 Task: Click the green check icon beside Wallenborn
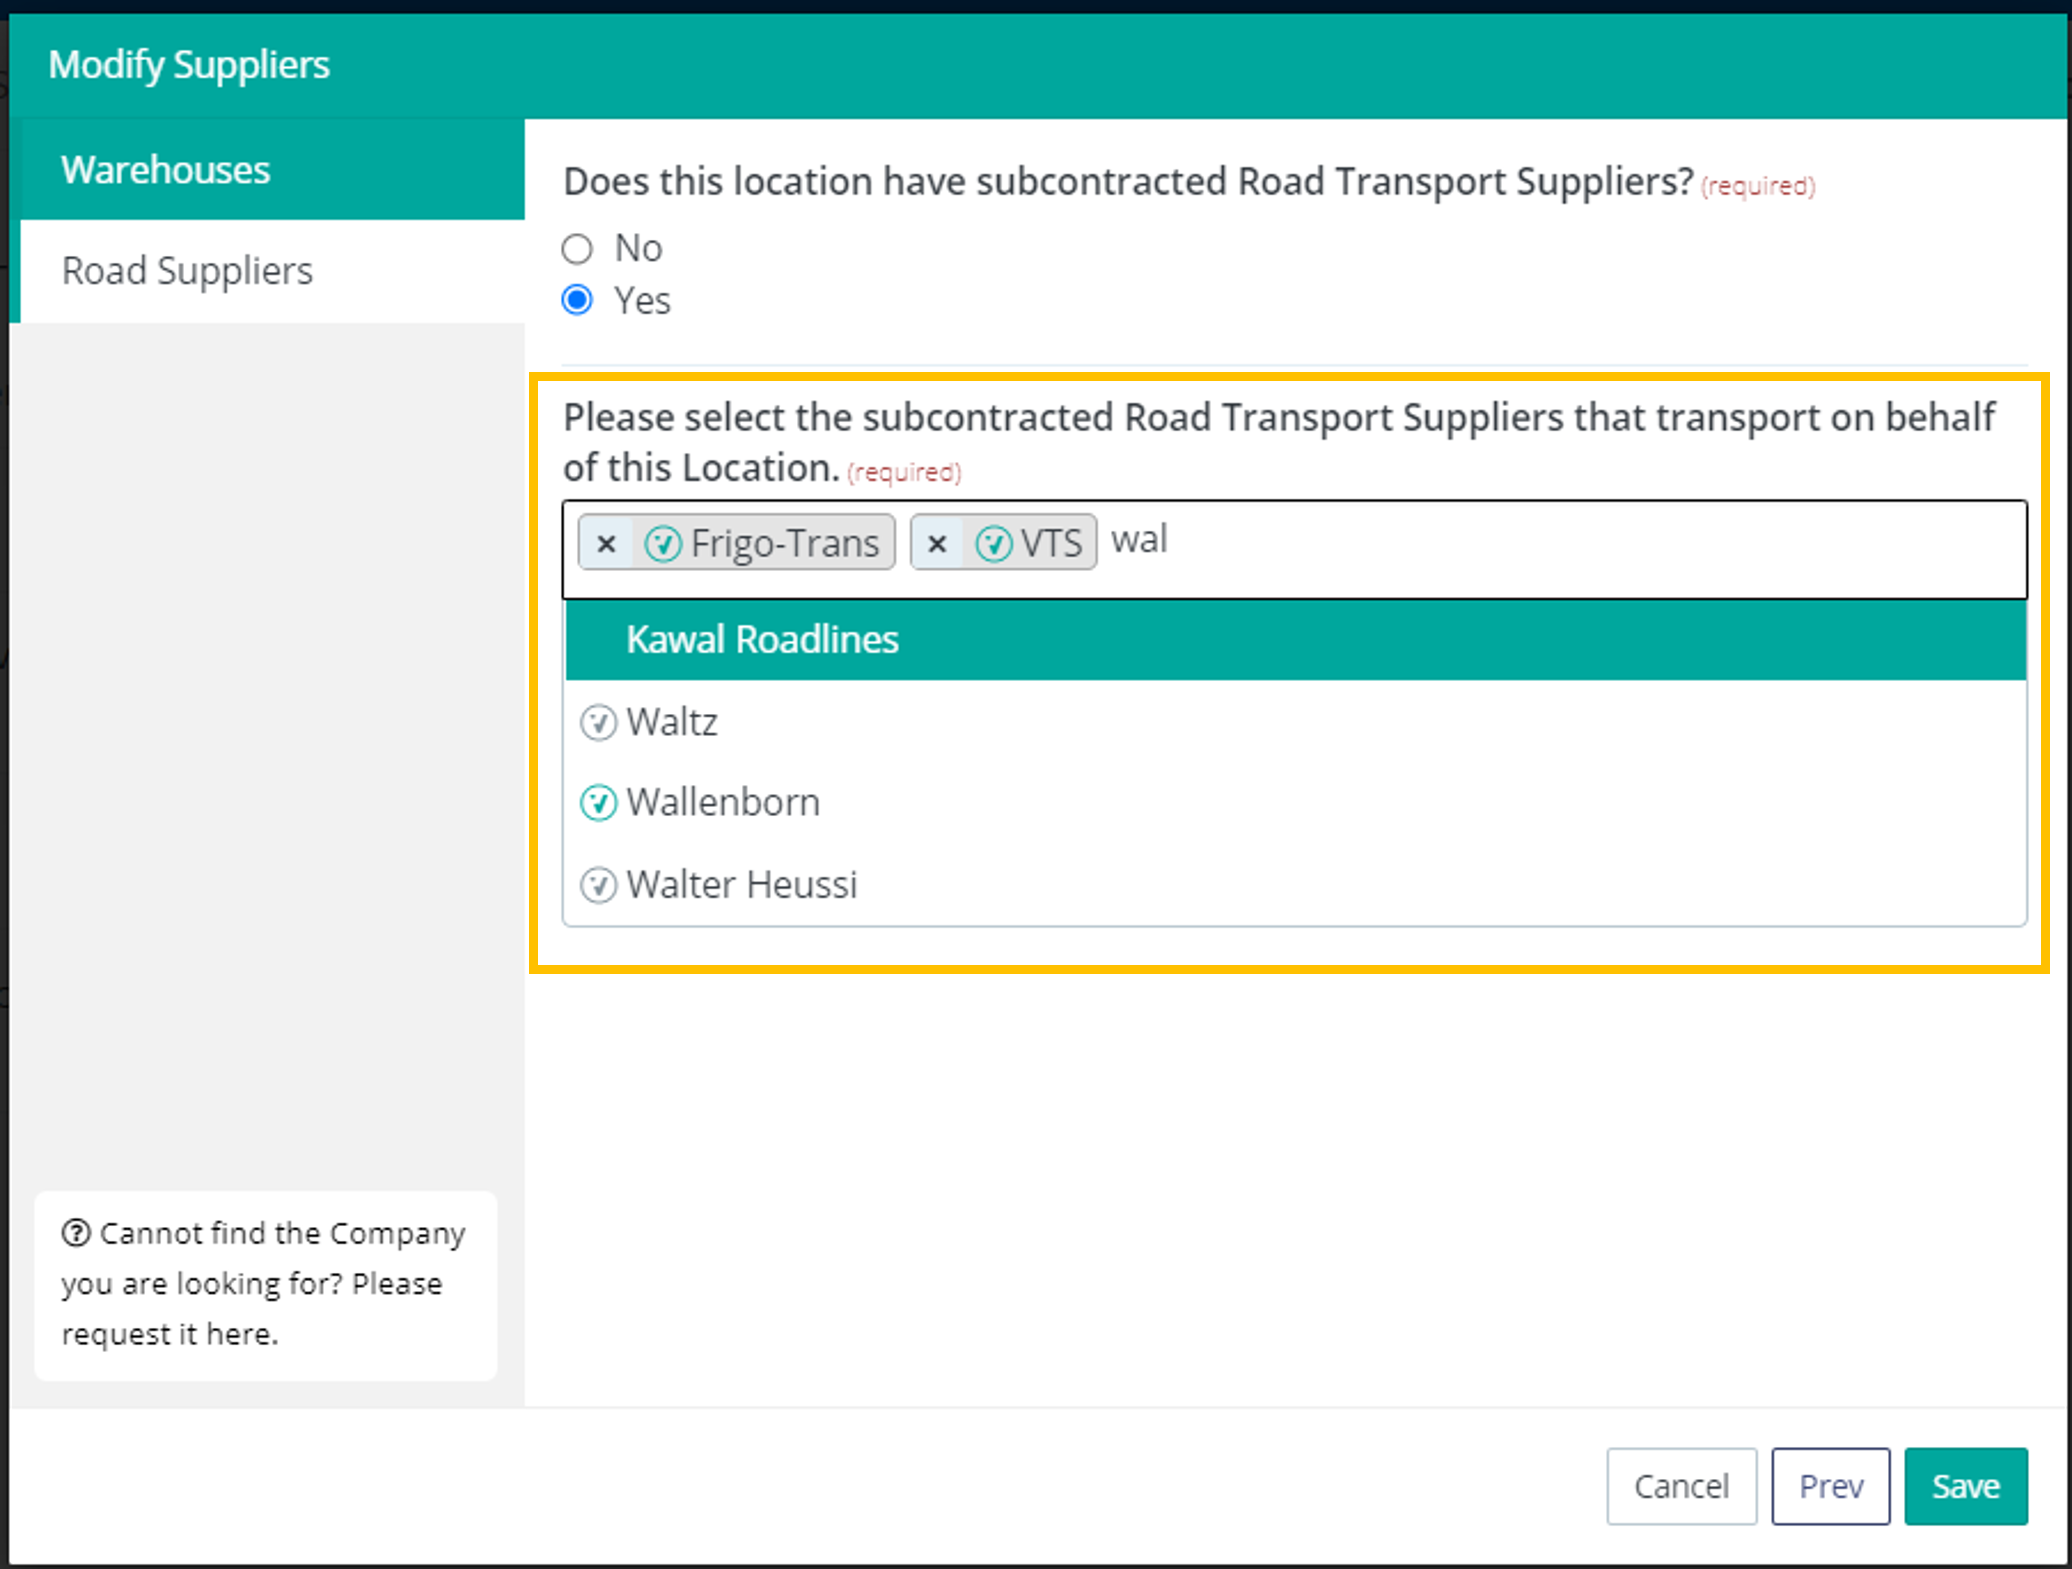599,803
